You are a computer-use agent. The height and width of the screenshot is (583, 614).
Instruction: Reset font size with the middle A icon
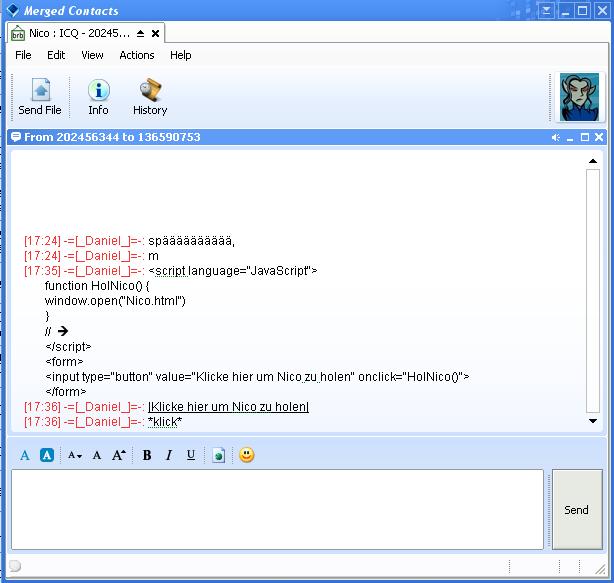click(x=97, y=455)
